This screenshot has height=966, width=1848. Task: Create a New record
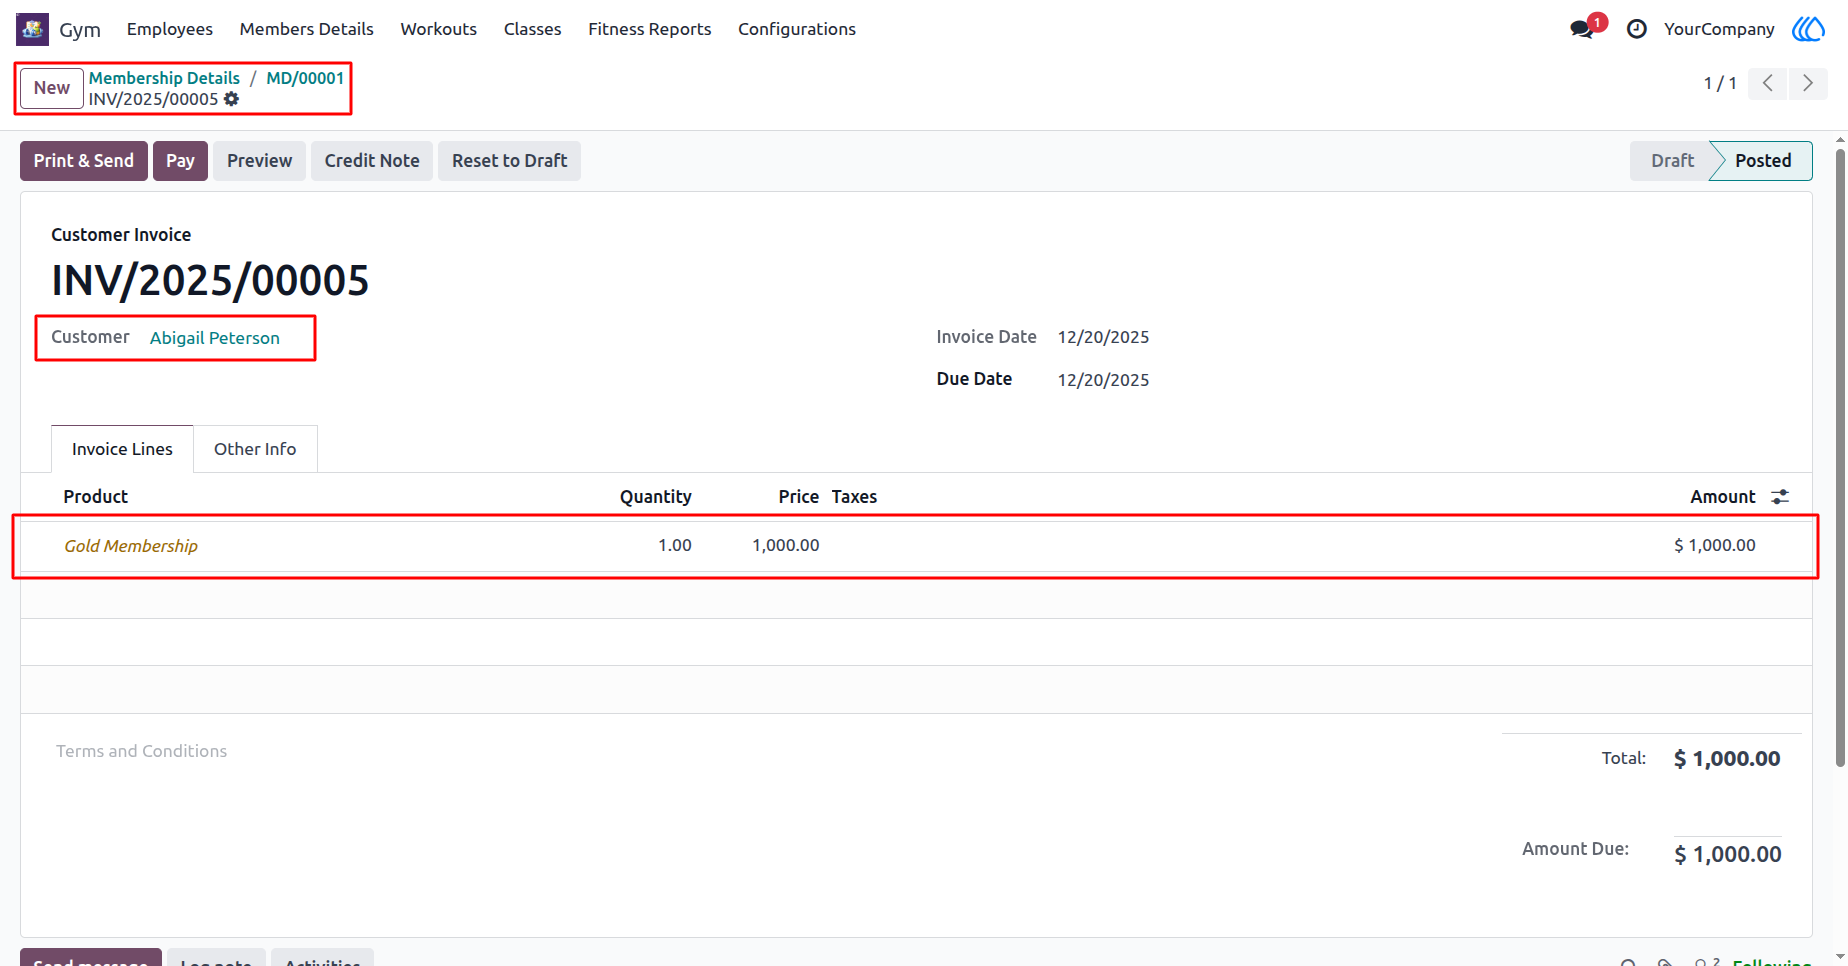click(x=52, y=88)
